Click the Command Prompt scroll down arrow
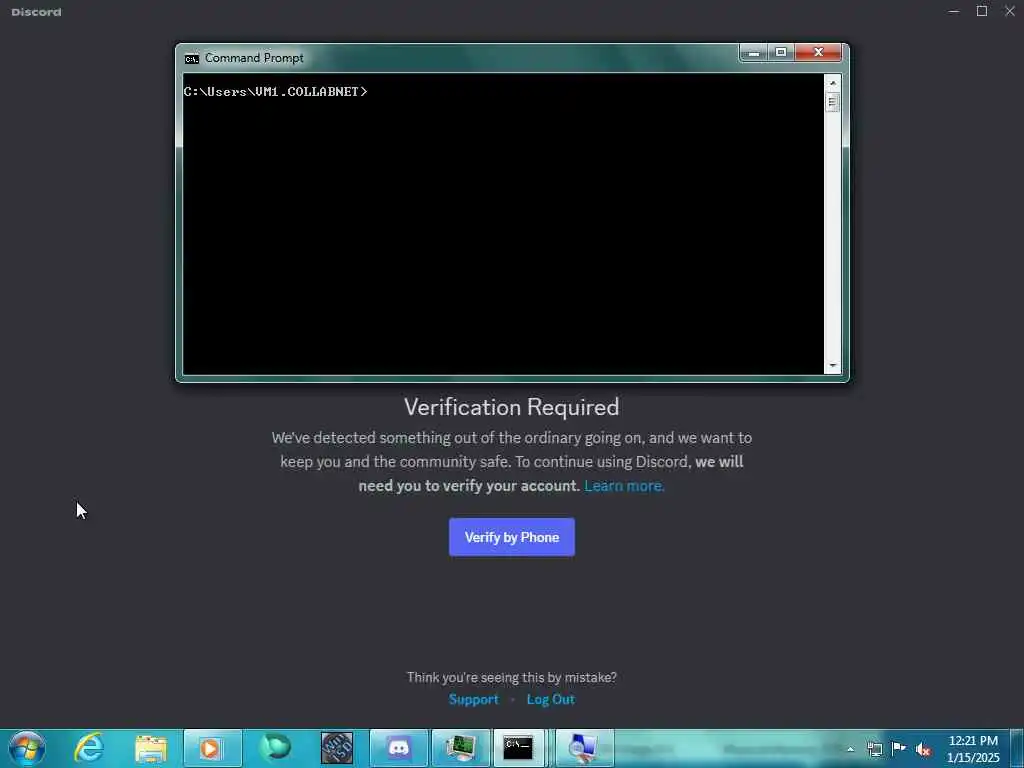The height and width of the screenshot is (768, 1024). pos(833,366)
